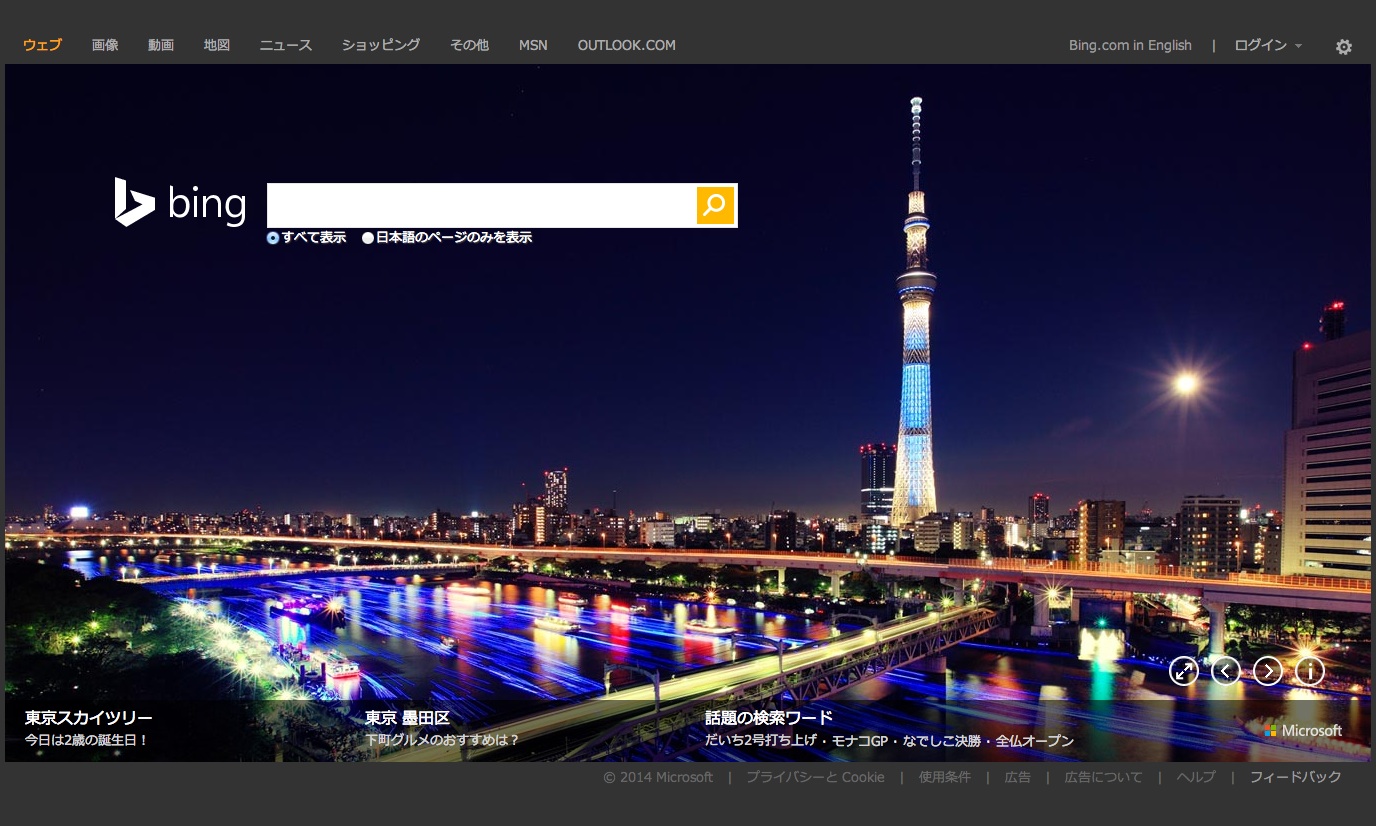
Task: Open the フィードバック link
Action: [1295, 777]
